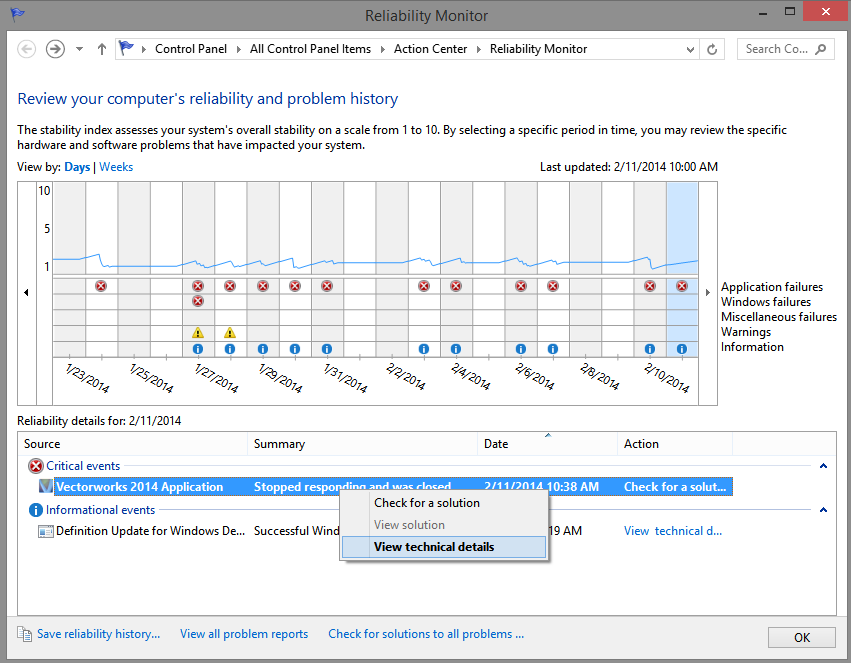851x663 pixels.
Task: Click the Back navigation arrow
Action: click(27, 49)
